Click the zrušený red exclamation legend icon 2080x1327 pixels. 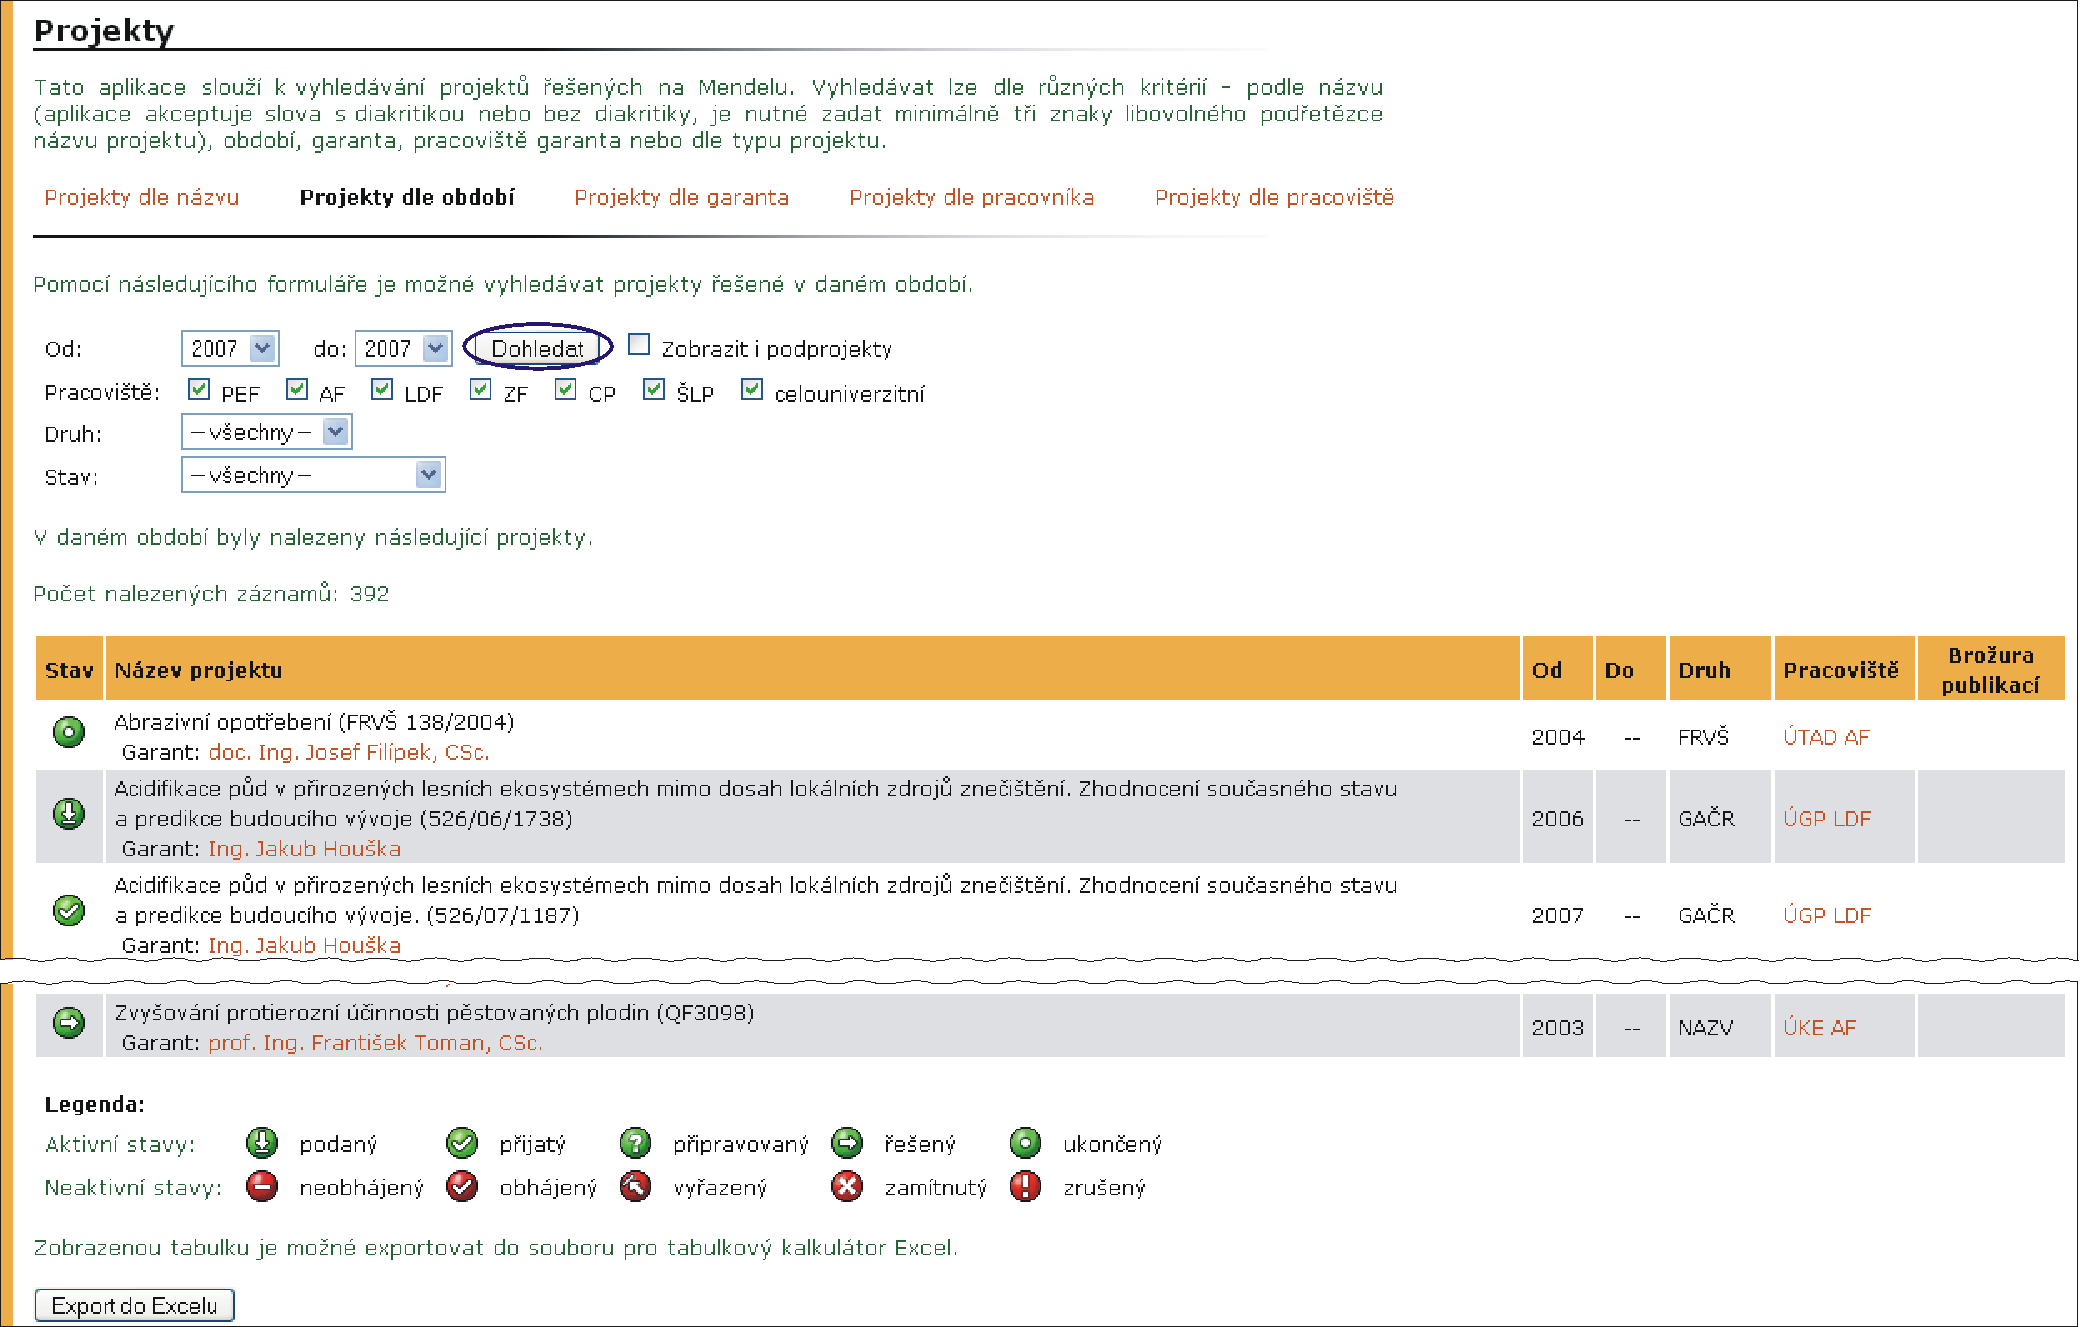pos(1025,1186)
